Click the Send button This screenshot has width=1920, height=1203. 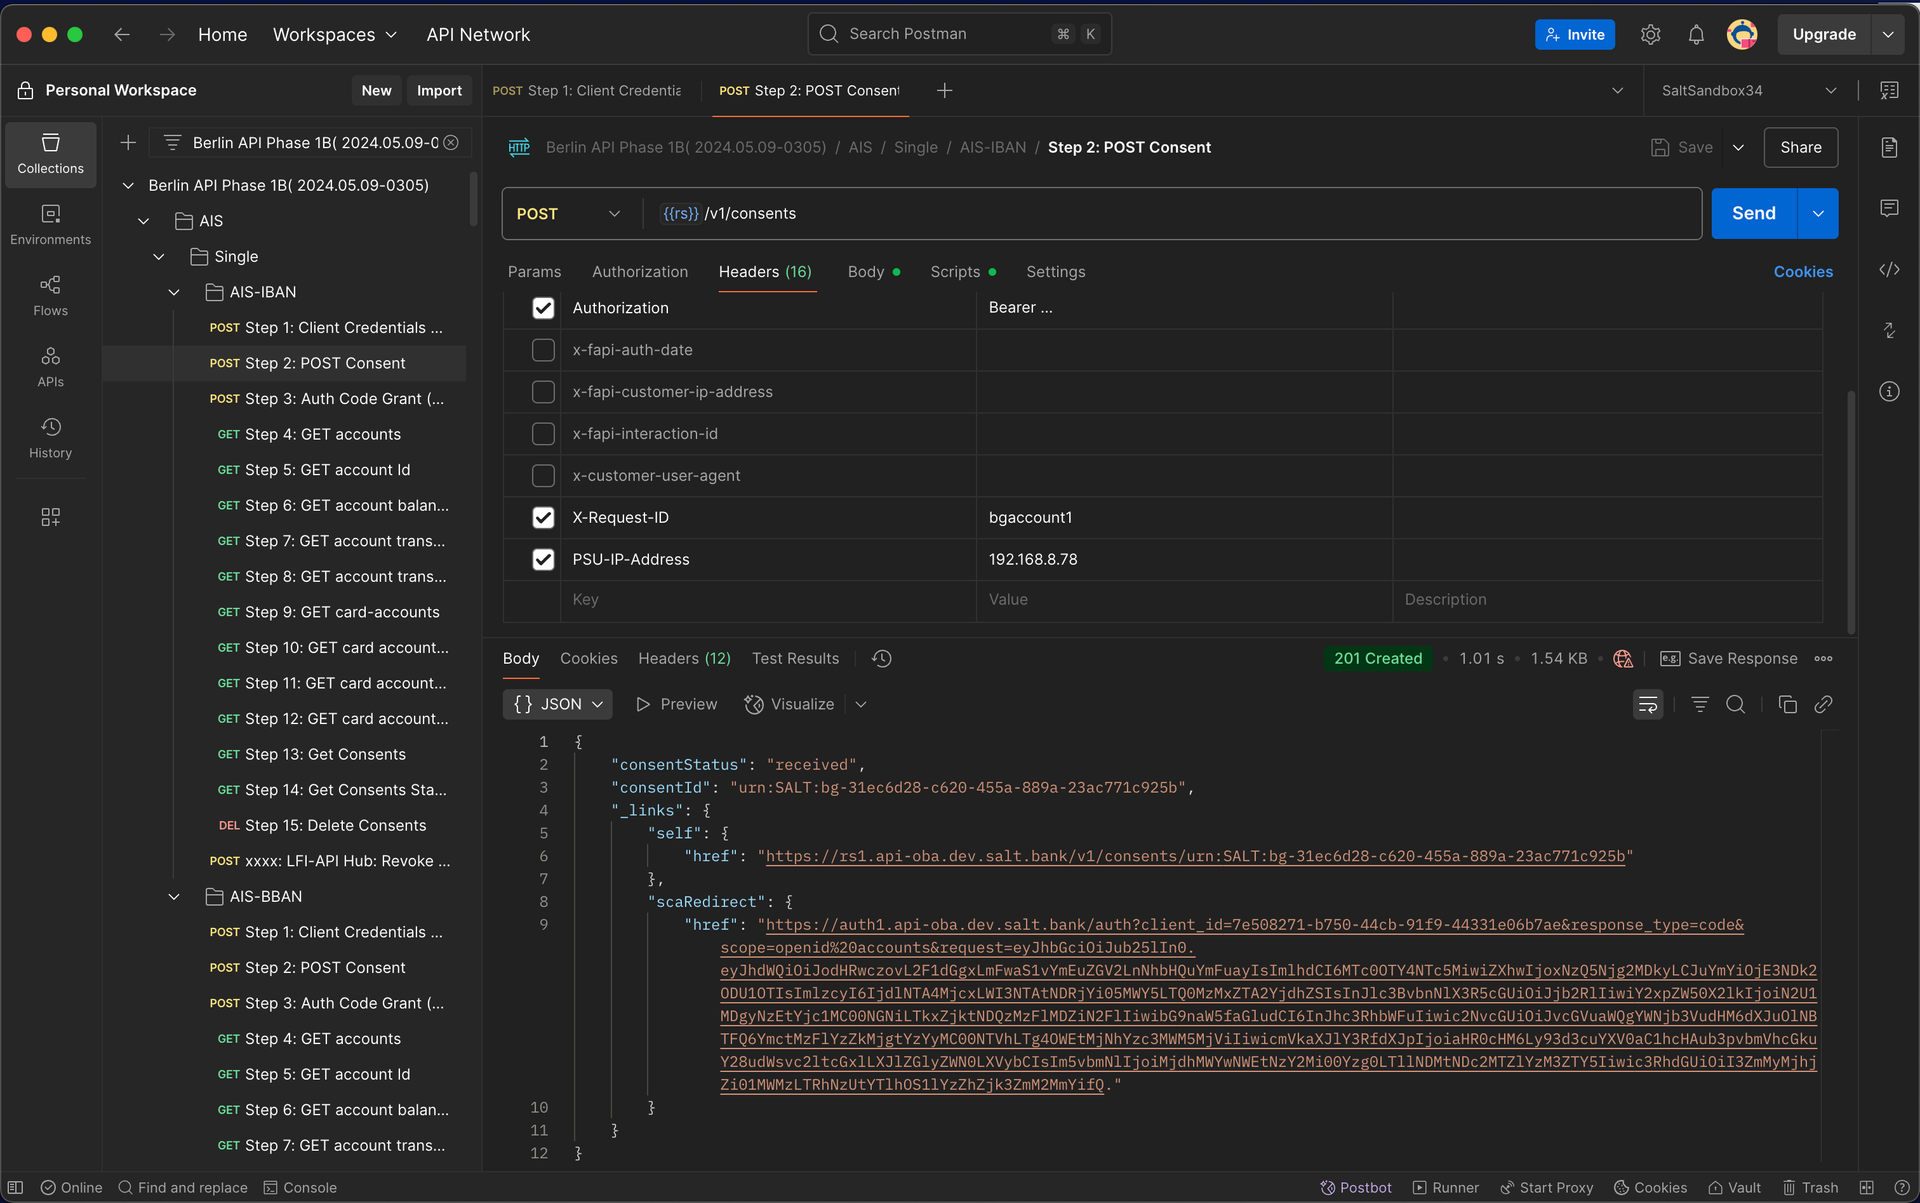[1754, 213]
